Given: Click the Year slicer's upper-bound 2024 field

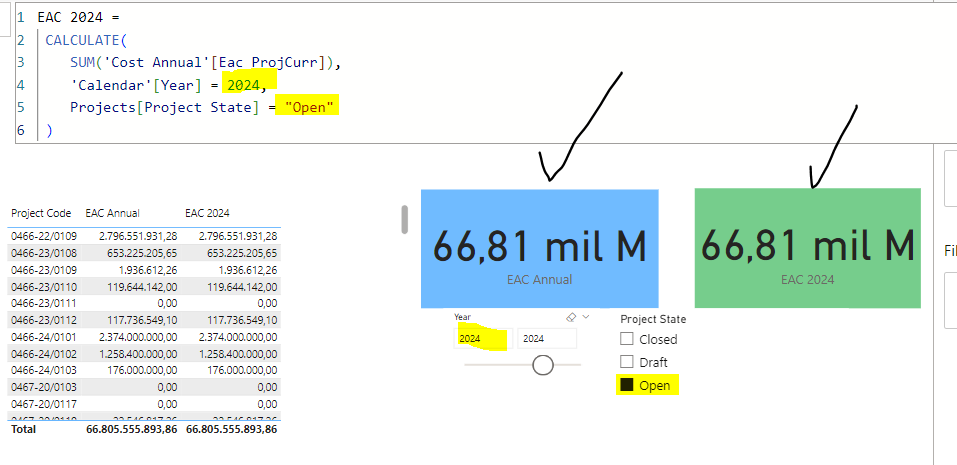Looking at the screenshot, I should tap(547, 339).
